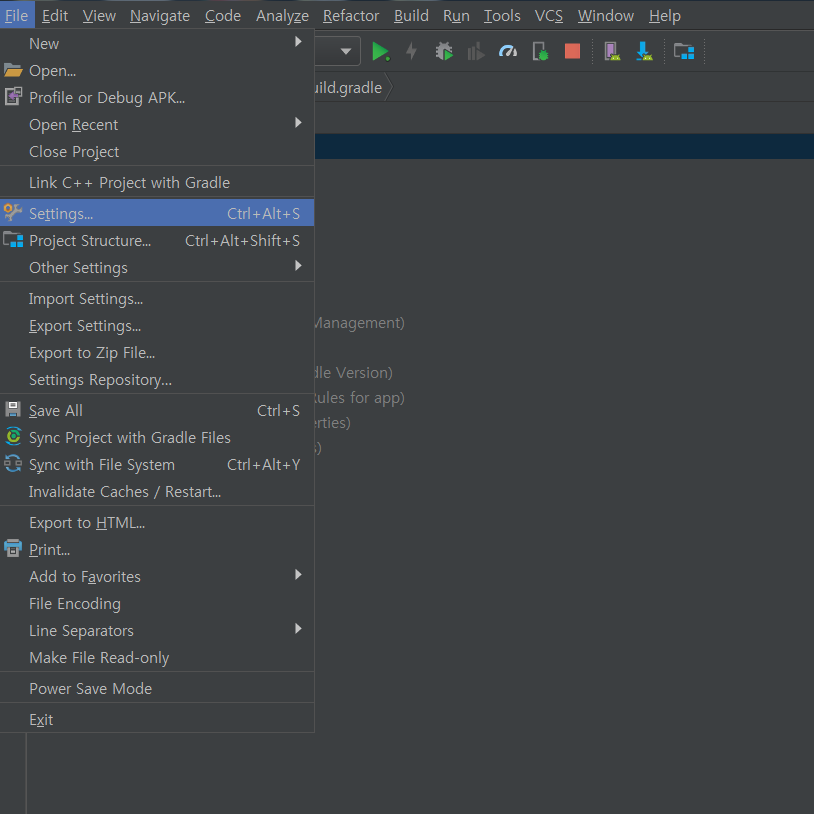
Task: Click the build.gradle breadcrumb
Action: (x=345, y=88)
